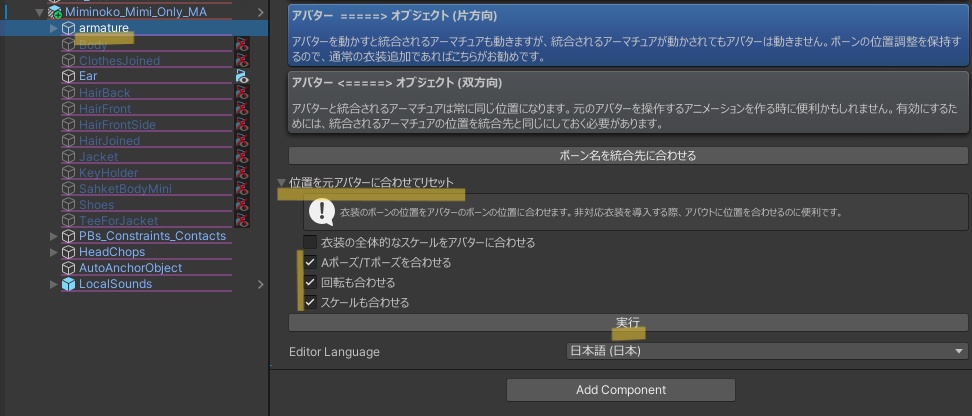Toggle visibility icon beside TeeForJacket
The height and width of the screenshot is (416, 972).
242,221
